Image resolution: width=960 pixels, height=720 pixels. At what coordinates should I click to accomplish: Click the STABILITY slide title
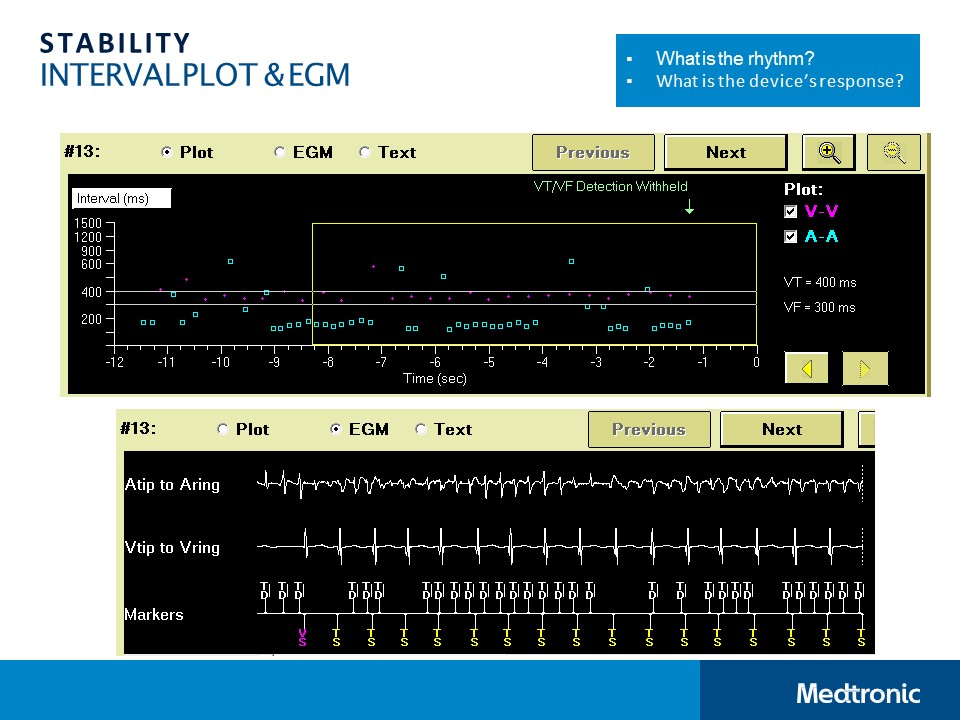115,43
